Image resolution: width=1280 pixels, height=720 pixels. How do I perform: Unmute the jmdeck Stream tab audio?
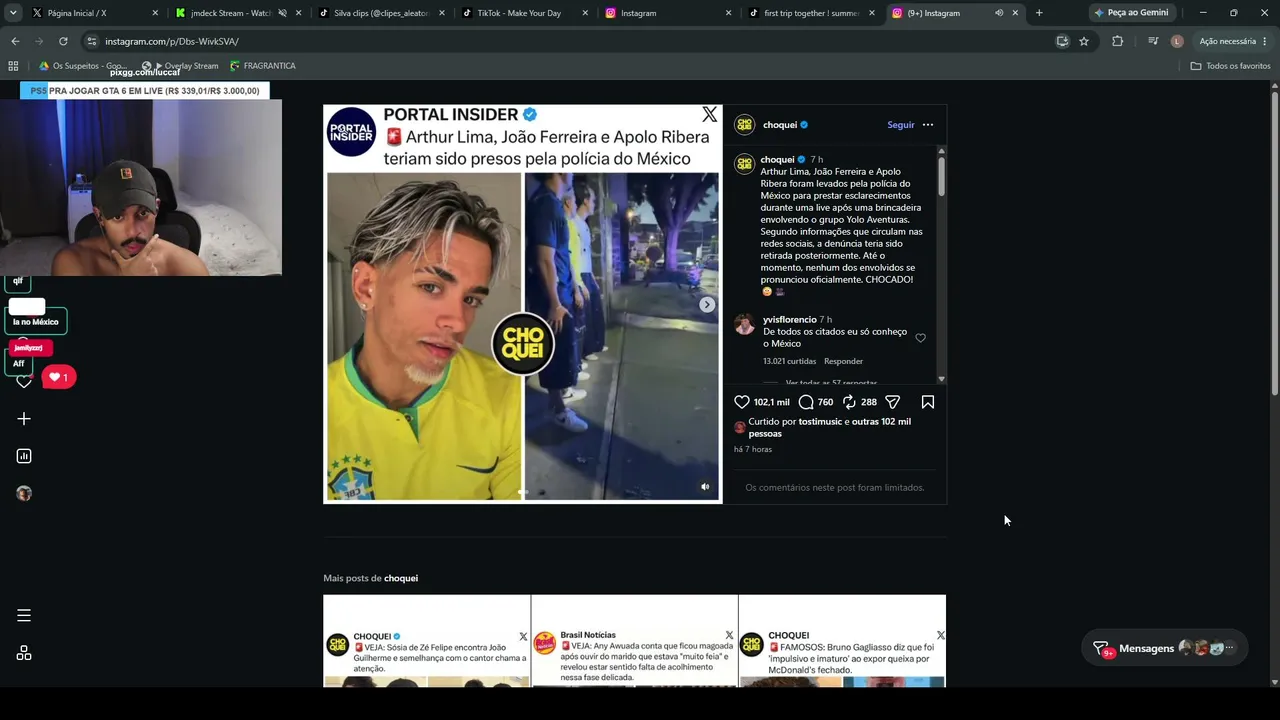click(282, 13)
